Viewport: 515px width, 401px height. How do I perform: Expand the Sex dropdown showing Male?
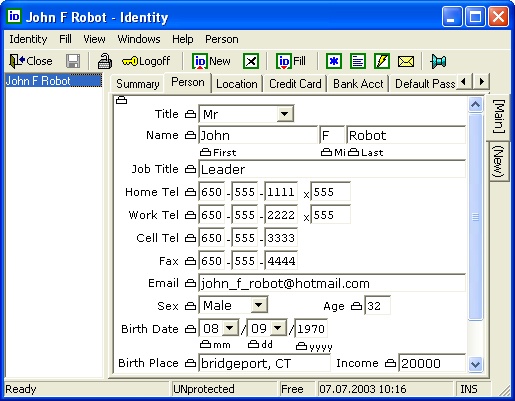[x=258, y=305]
